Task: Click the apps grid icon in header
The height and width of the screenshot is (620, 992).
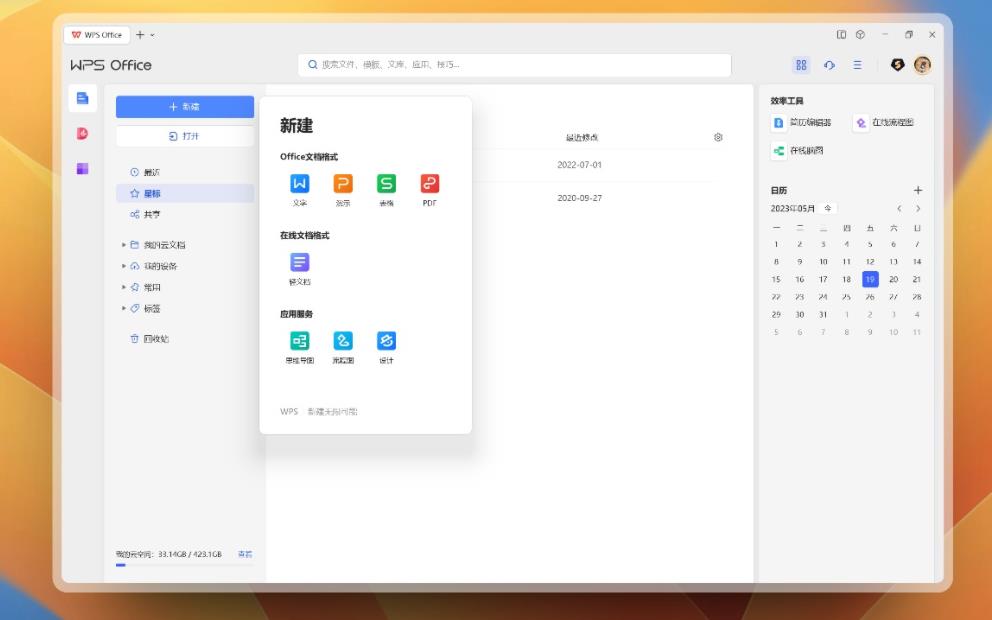Action: click(x=801, y=65)
